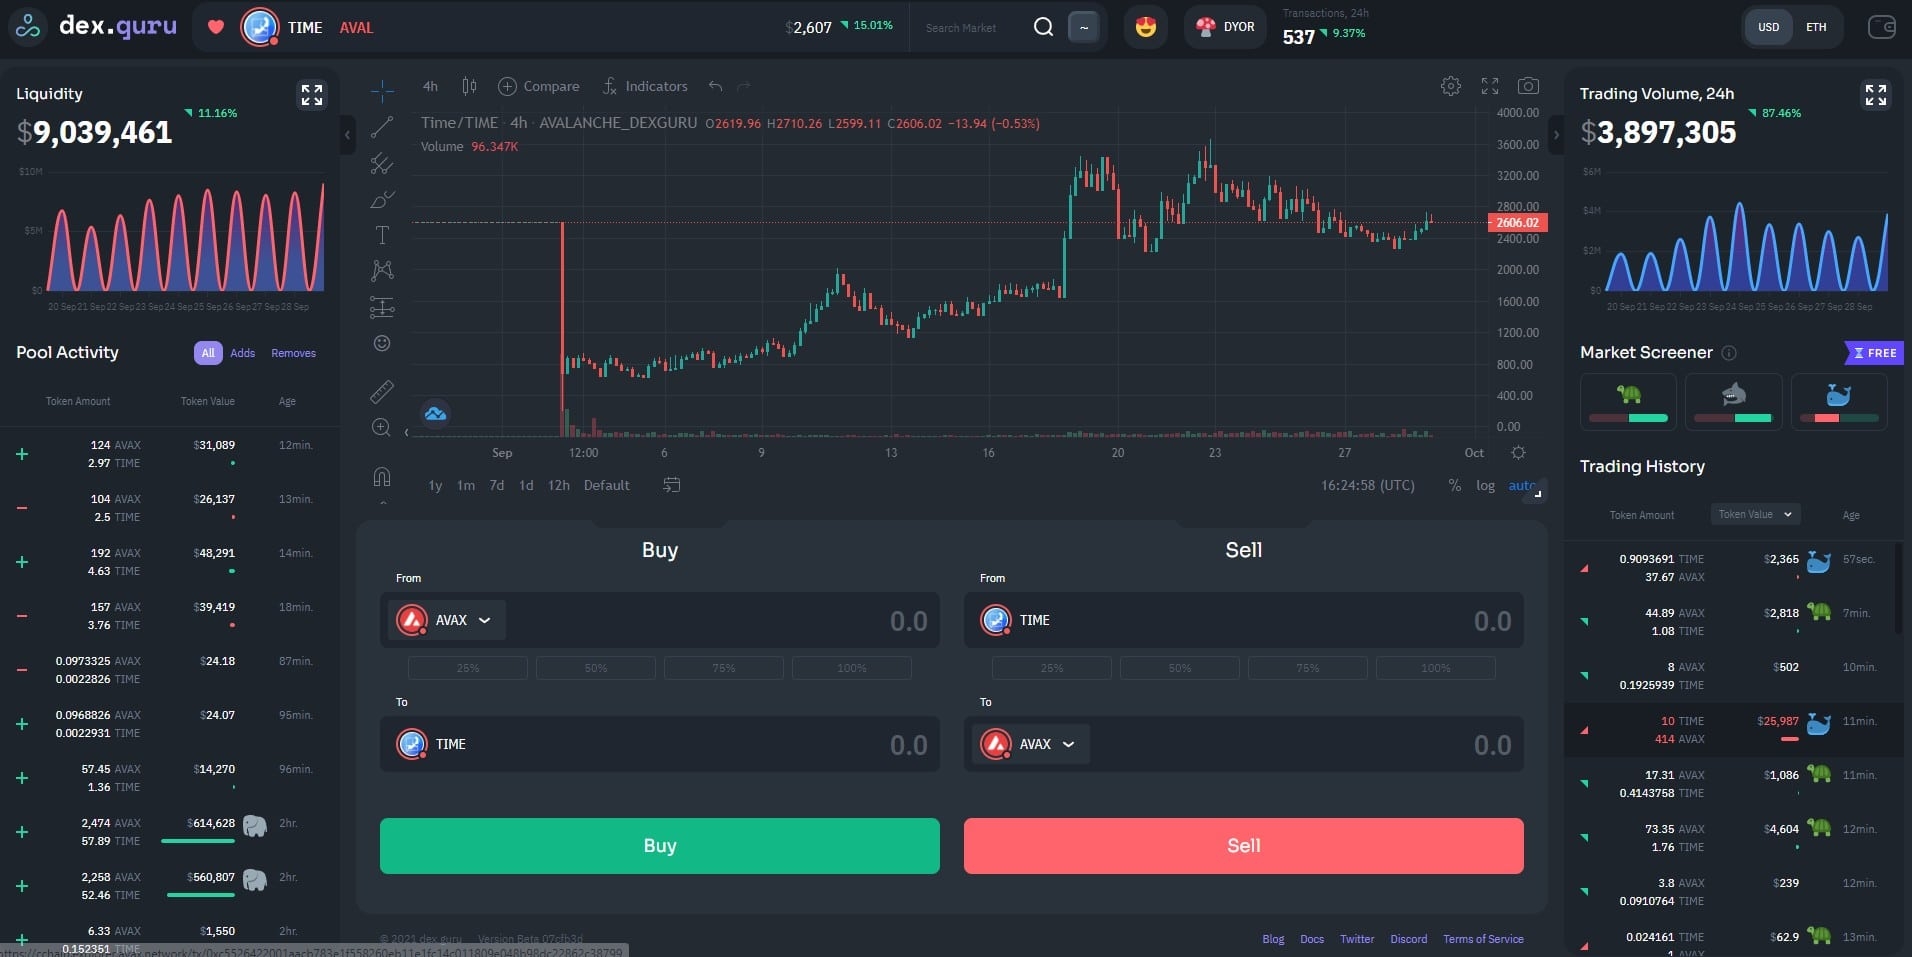The width and height of the screenshot is (1912, 957).
Task: Open the candlestick chart style selector
Action: [x=469, y=86]
